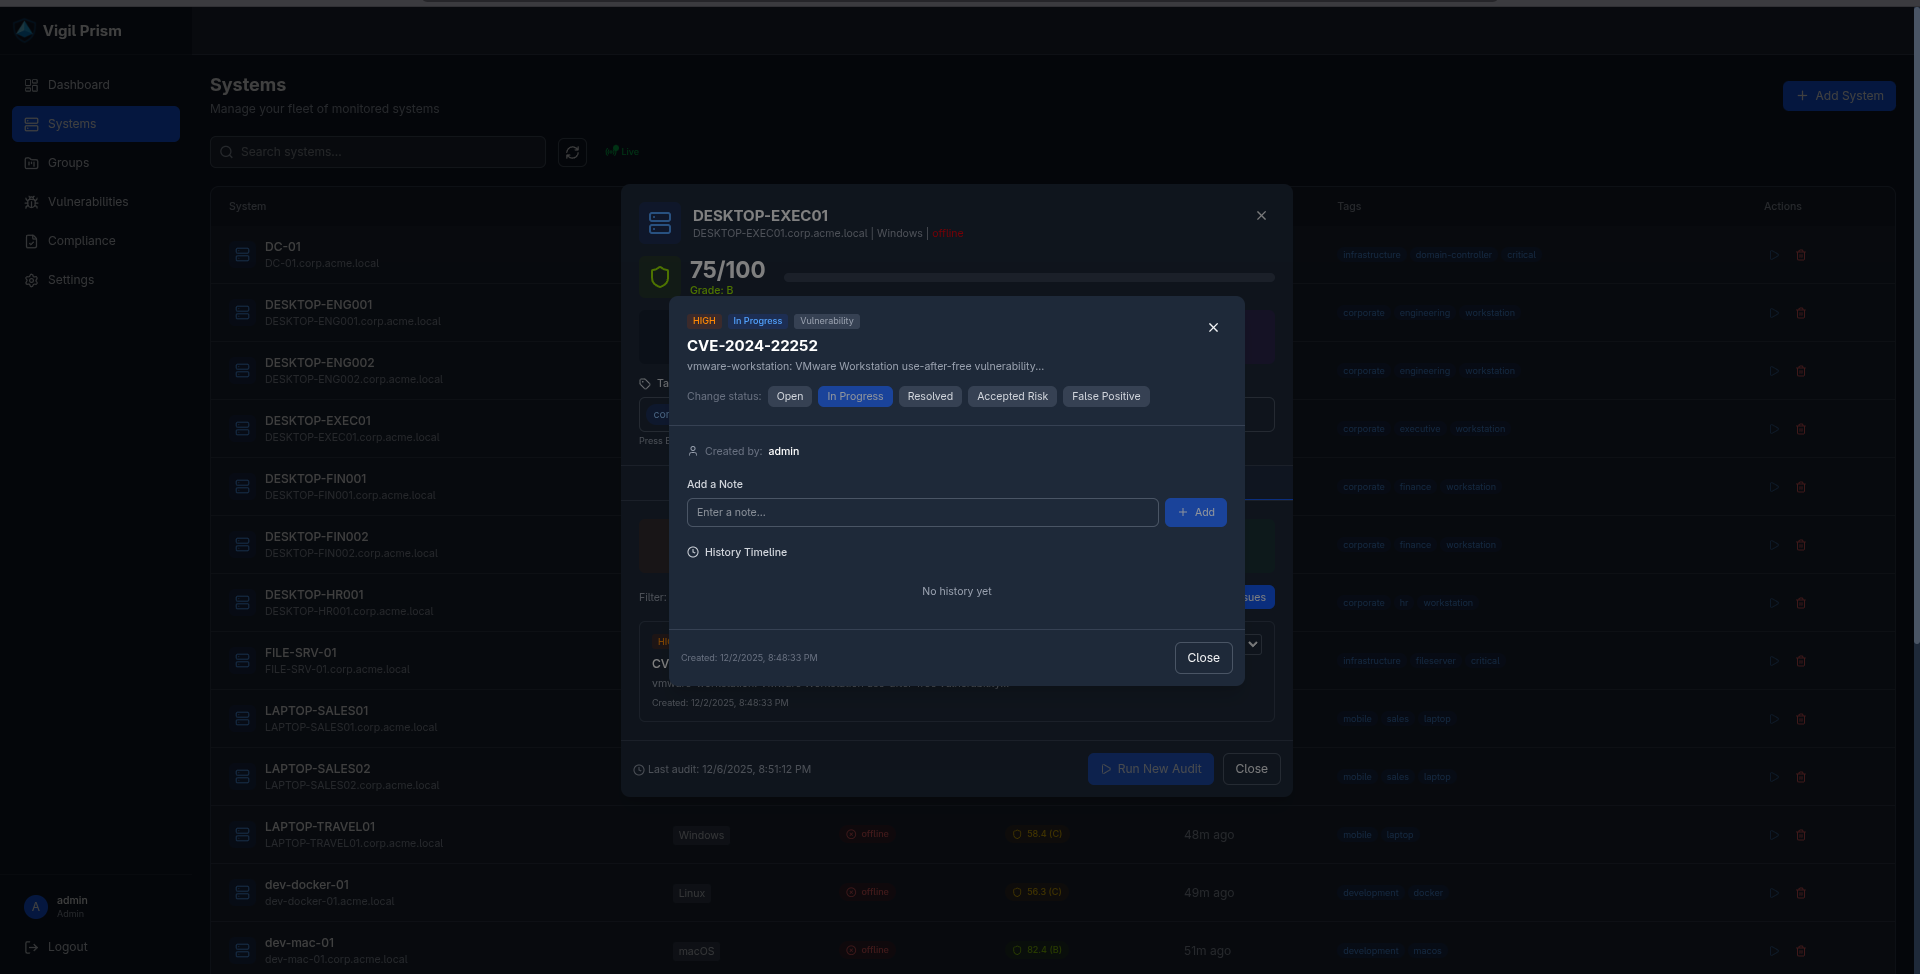
Task: Delete DESKTOP-HR001 using its trash icon
Action: tap(1802, 603)
